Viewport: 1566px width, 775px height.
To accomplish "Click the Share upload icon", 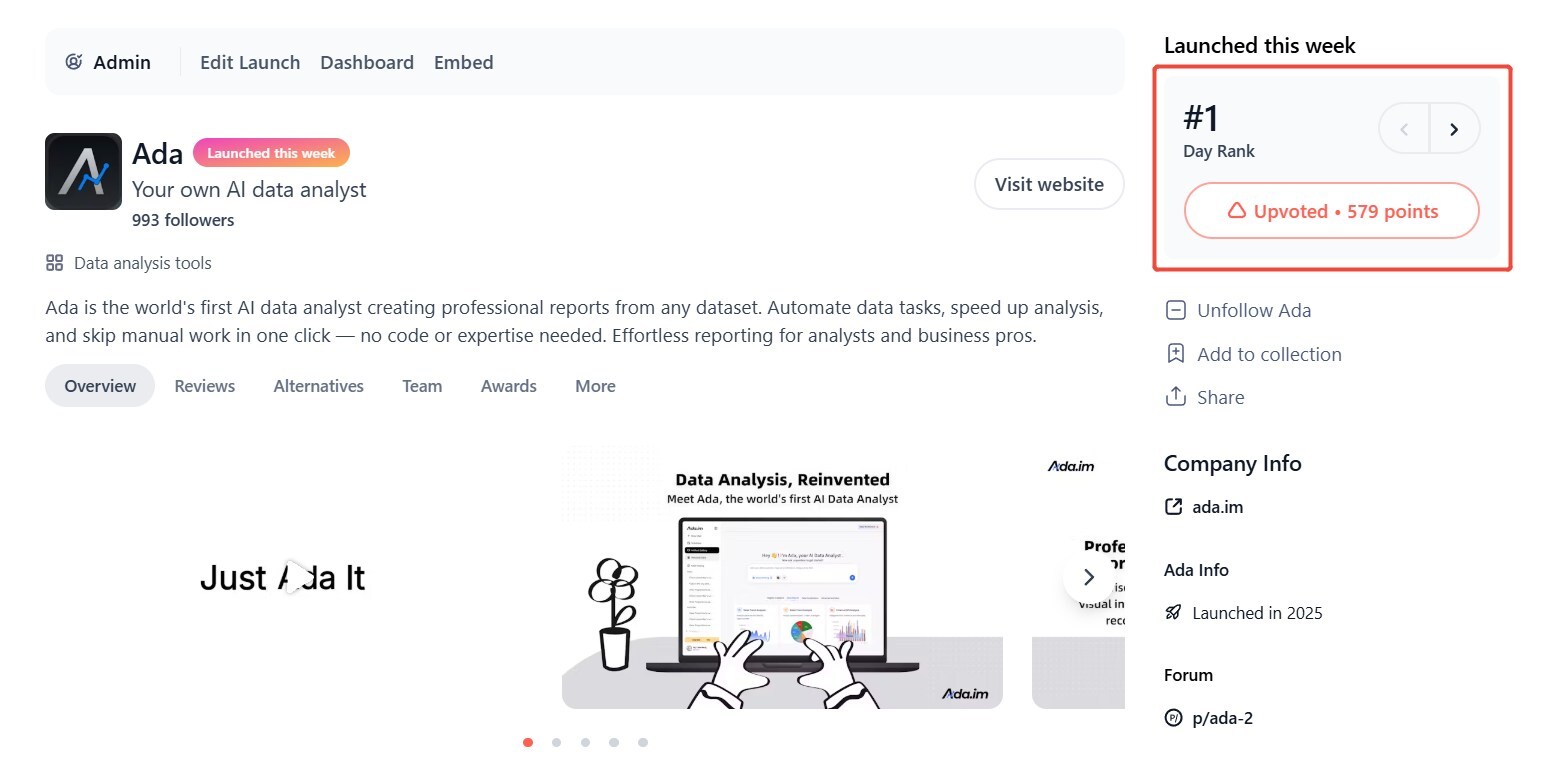I will (1176, 397).
